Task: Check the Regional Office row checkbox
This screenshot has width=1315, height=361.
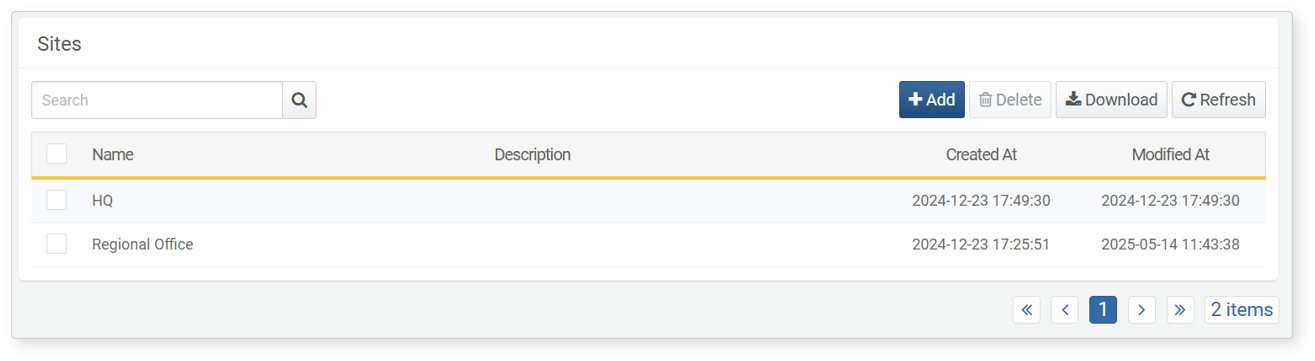Action: coord(57,244)
